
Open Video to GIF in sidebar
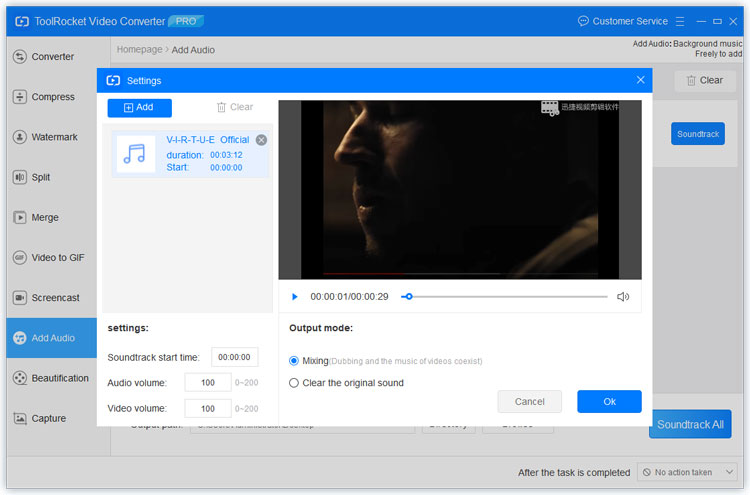[x=51, y=257]
